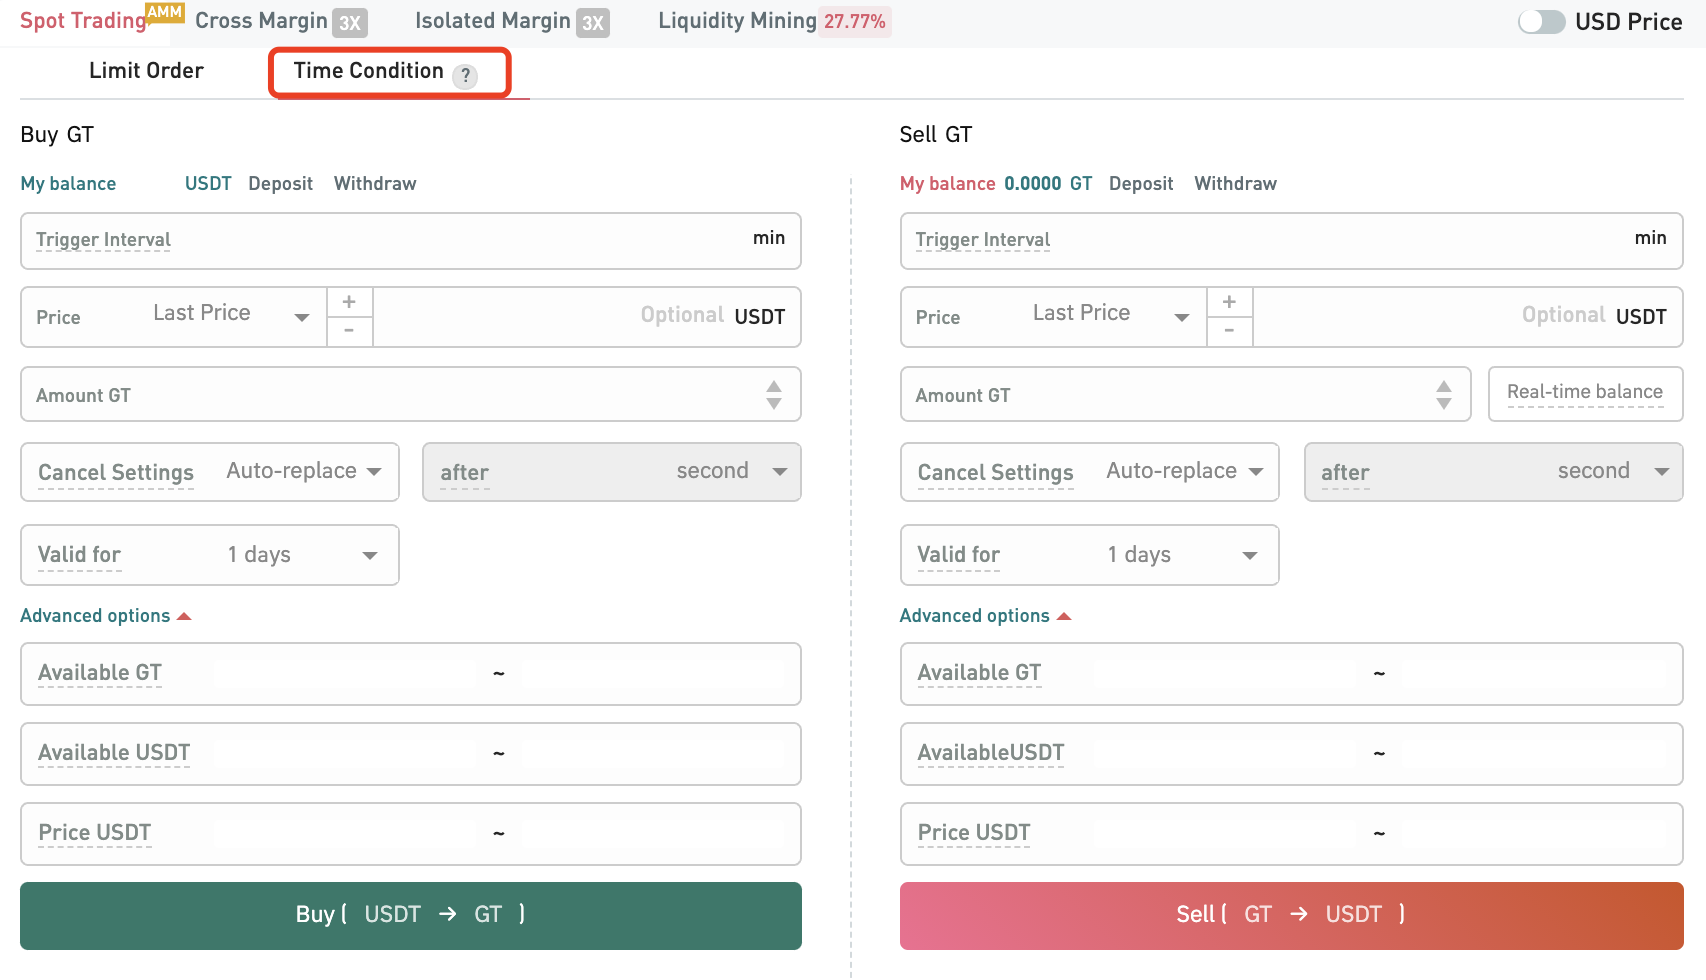Viewport: 1706px width, 980px height.
Task: Click the minus icon in the Buy price field
Action: pyautogui.click(x=349, y=331)
